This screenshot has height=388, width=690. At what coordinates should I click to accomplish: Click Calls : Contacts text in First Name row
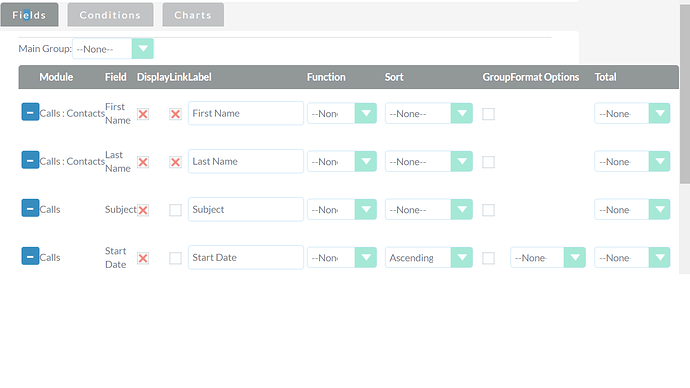(x=72, y=113)
